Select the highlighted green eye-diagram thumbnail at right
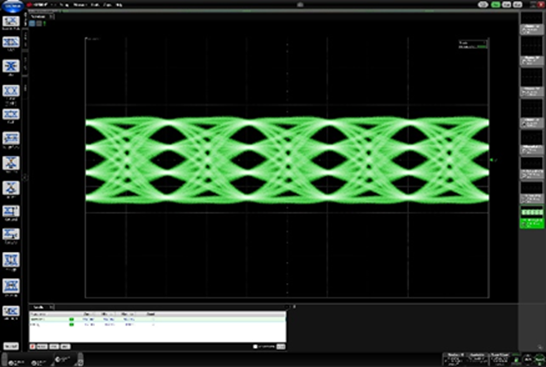This screenshot has height=367, width=546. 532,218
